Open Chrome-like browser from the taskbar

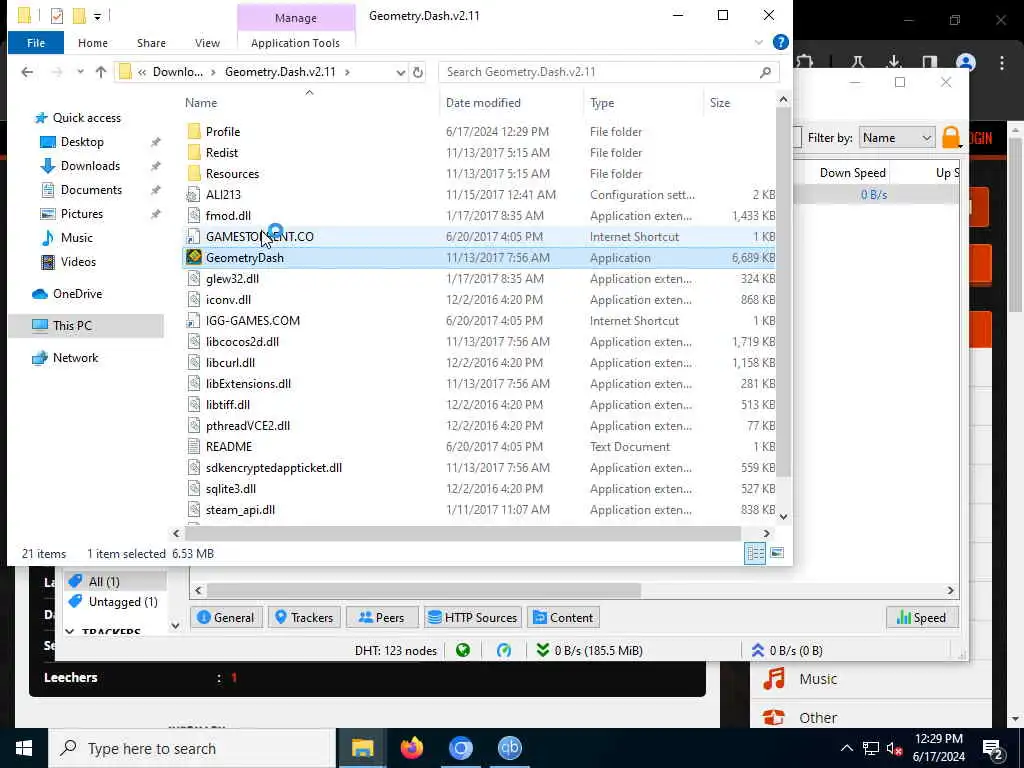tap(460, 748)
